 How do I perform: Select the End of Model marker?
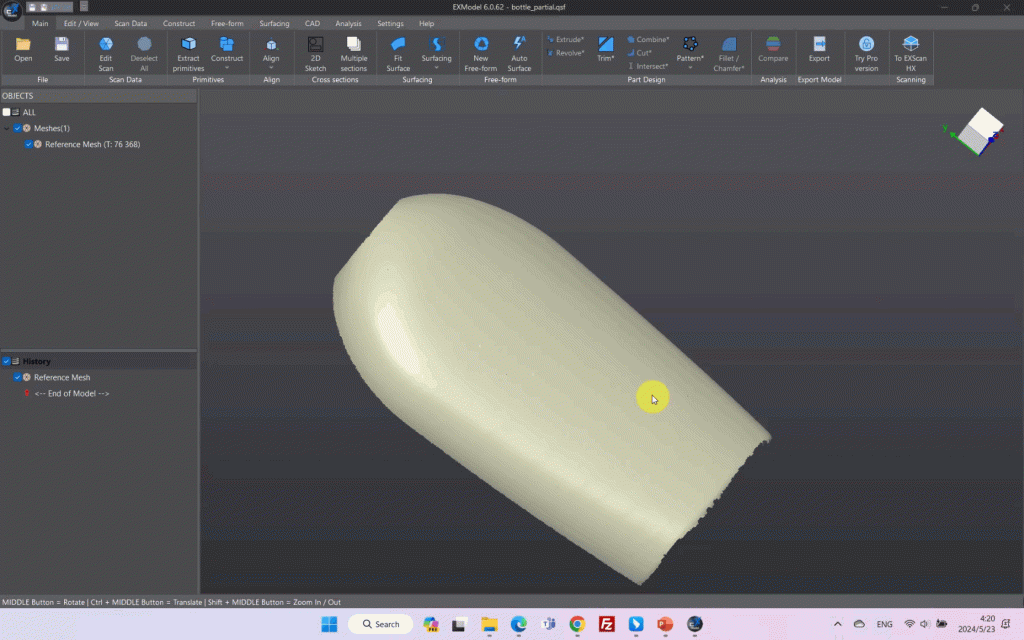pyautogui.click(x=71, y=393)
